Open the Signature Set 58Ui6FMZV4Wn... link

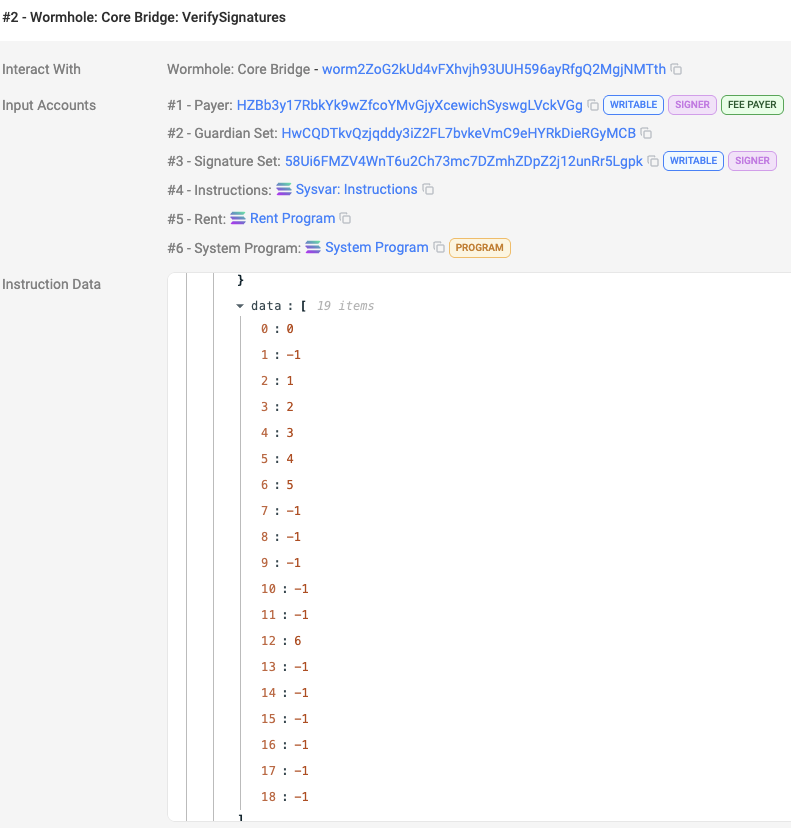tap(464, 161)
